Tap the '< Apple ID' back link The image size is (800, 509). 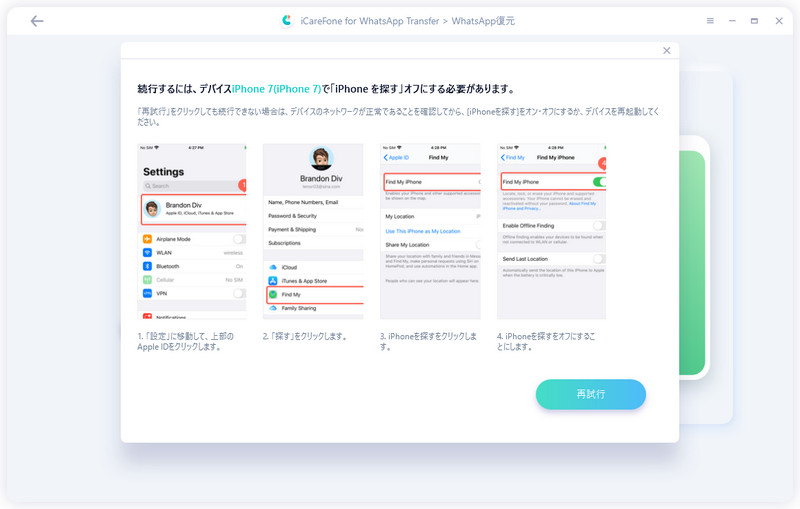click(x=398, y=157)
